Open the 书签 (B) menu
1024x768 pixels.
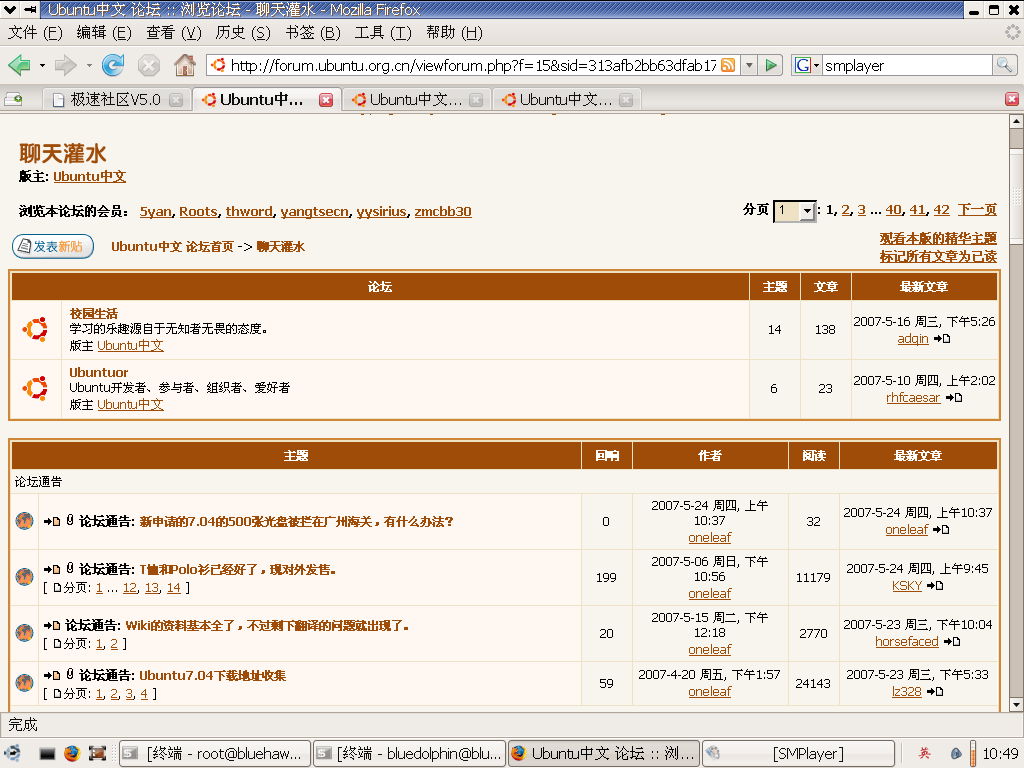coord(313,33)
